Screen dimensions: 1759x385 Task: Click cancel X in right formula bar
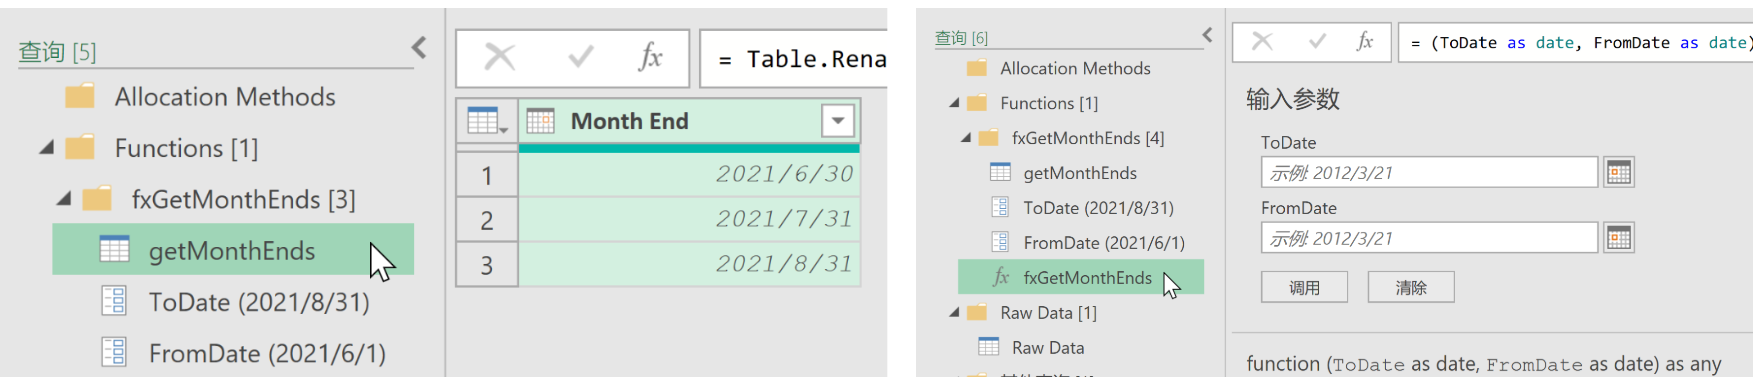(x=1262, y=41)
